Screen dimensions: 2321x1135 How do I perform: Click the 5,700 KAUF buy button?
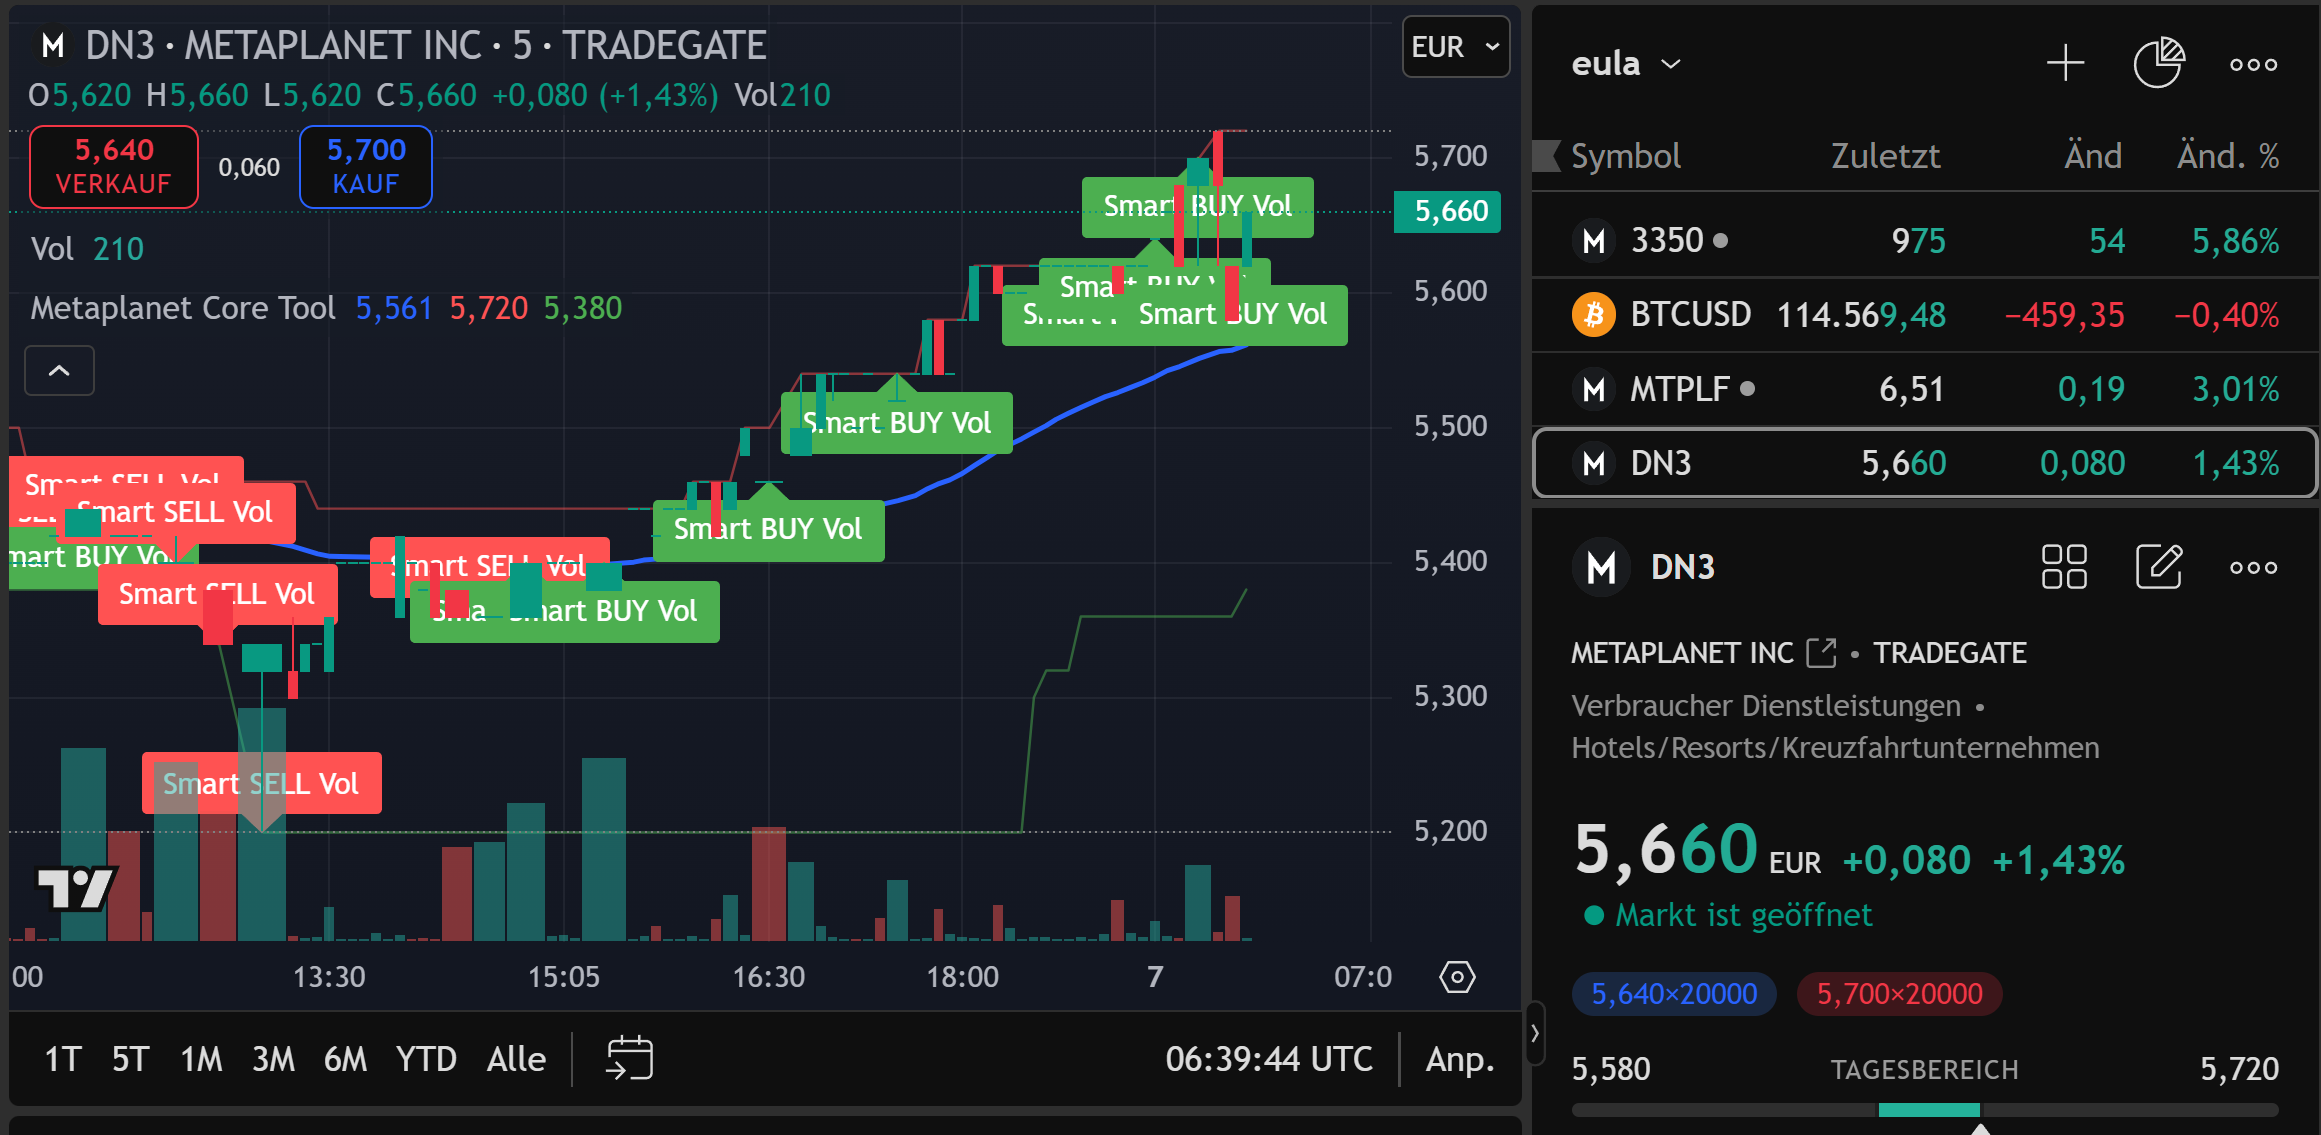[366, 167]
